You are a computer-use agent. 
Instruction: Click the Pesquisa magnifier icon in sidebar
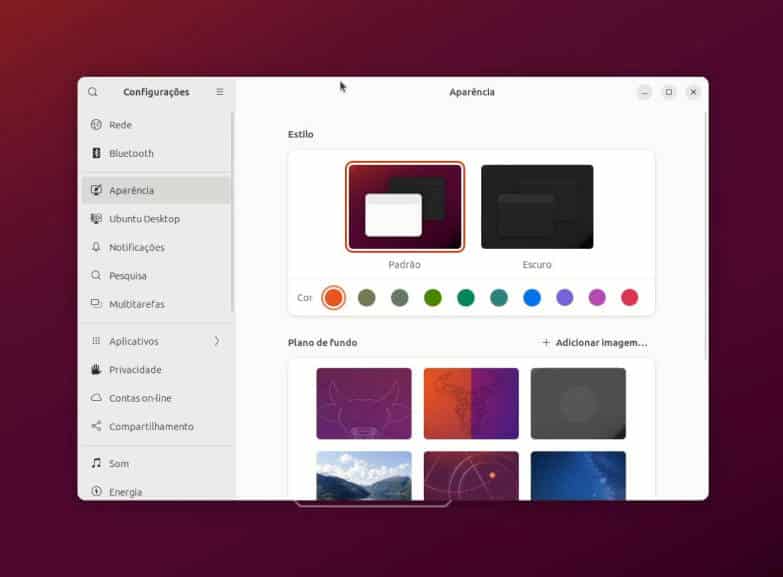[x=96, y=275]
